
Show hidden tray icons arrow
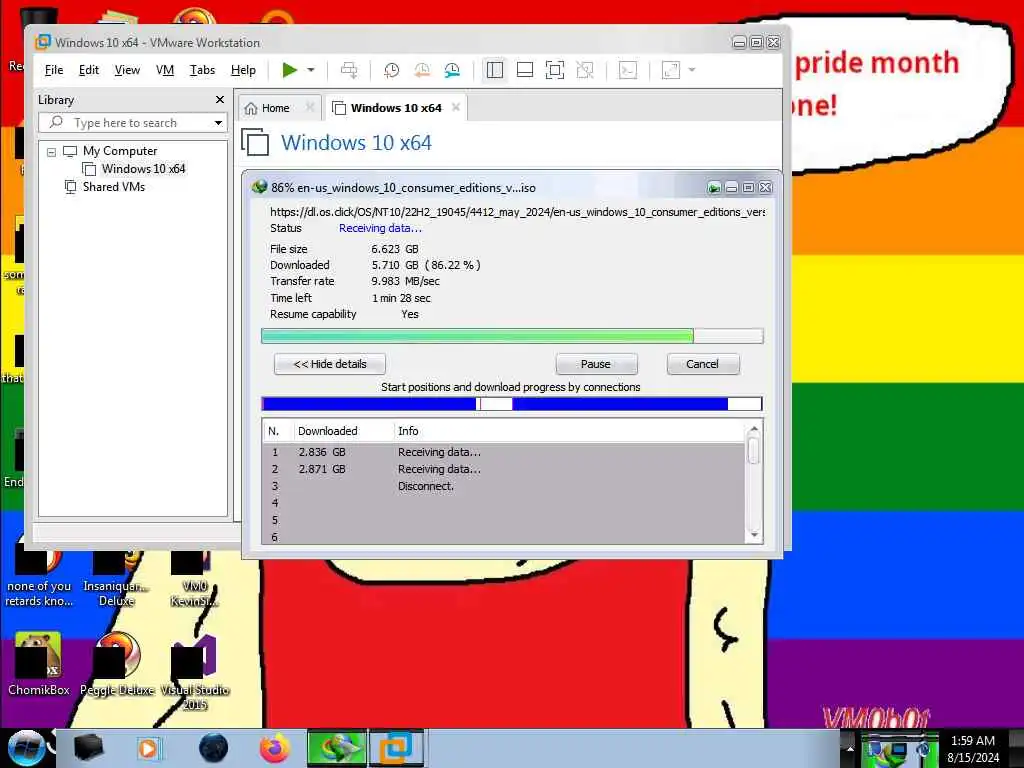coord(850,748)
